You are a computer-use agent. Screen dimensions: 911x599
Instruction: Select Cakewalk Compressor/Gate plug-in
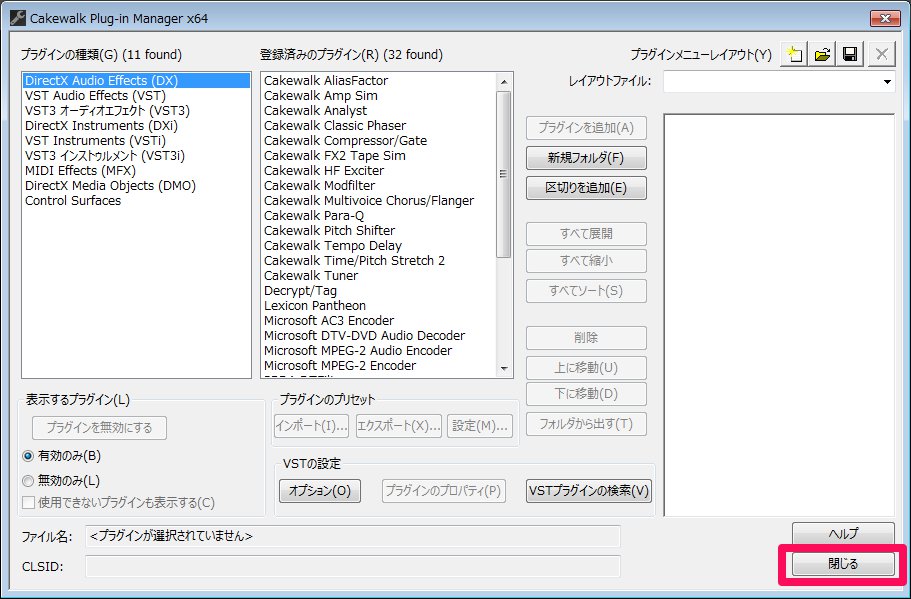[x=379, y=141]
